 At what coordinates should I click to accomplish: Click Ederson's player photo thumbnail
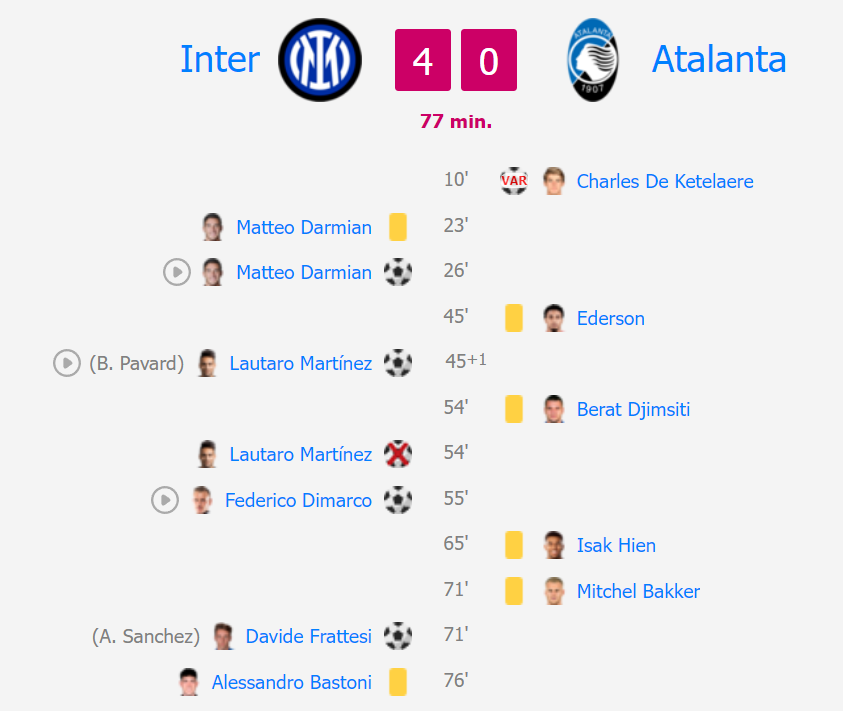[554, 318]
